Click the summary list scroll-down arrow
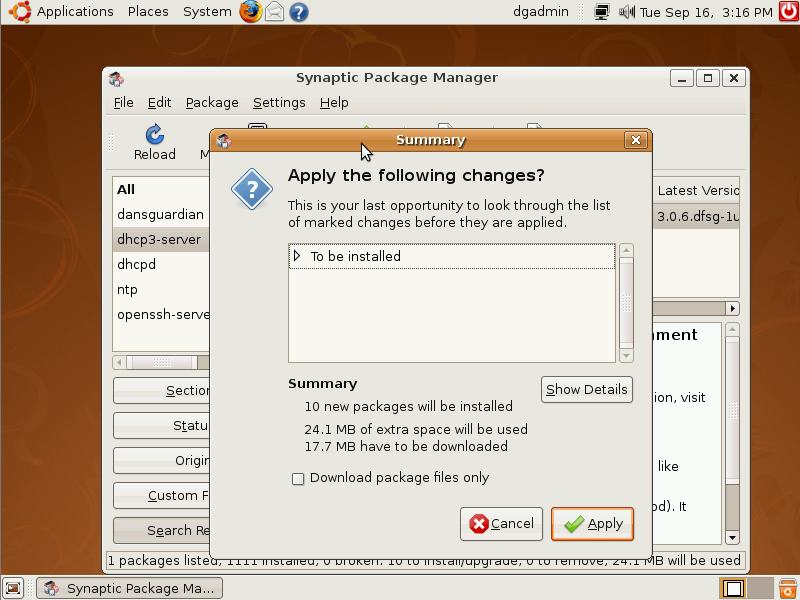The image size is (800, 600). (626, 356)
